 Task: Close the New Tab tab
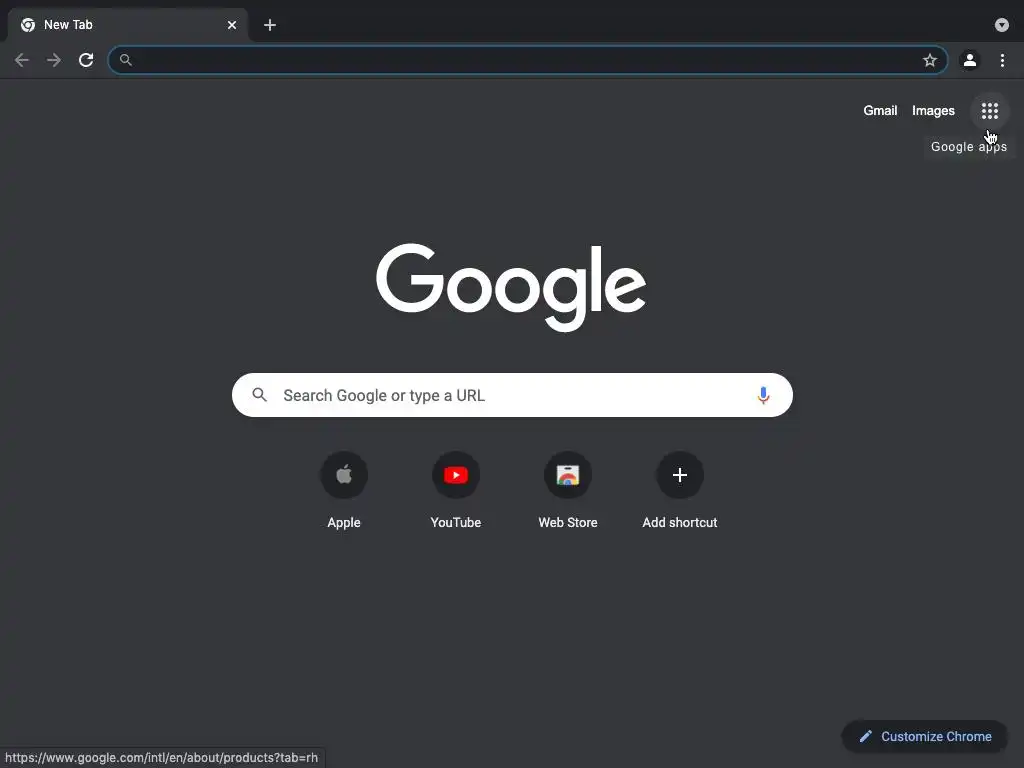point(232,25)
